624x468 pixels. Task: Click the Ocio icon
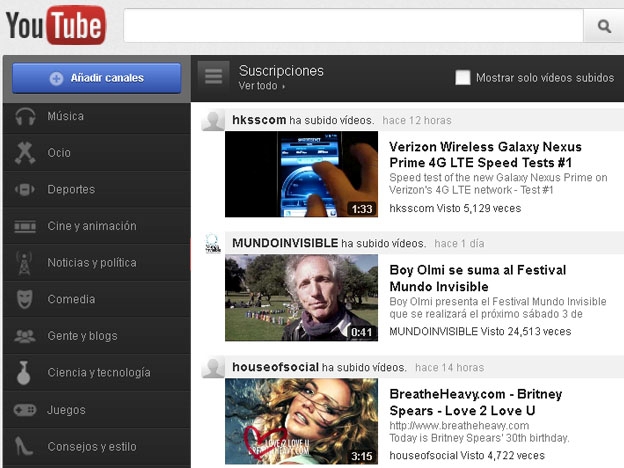(x=25, y=153)
